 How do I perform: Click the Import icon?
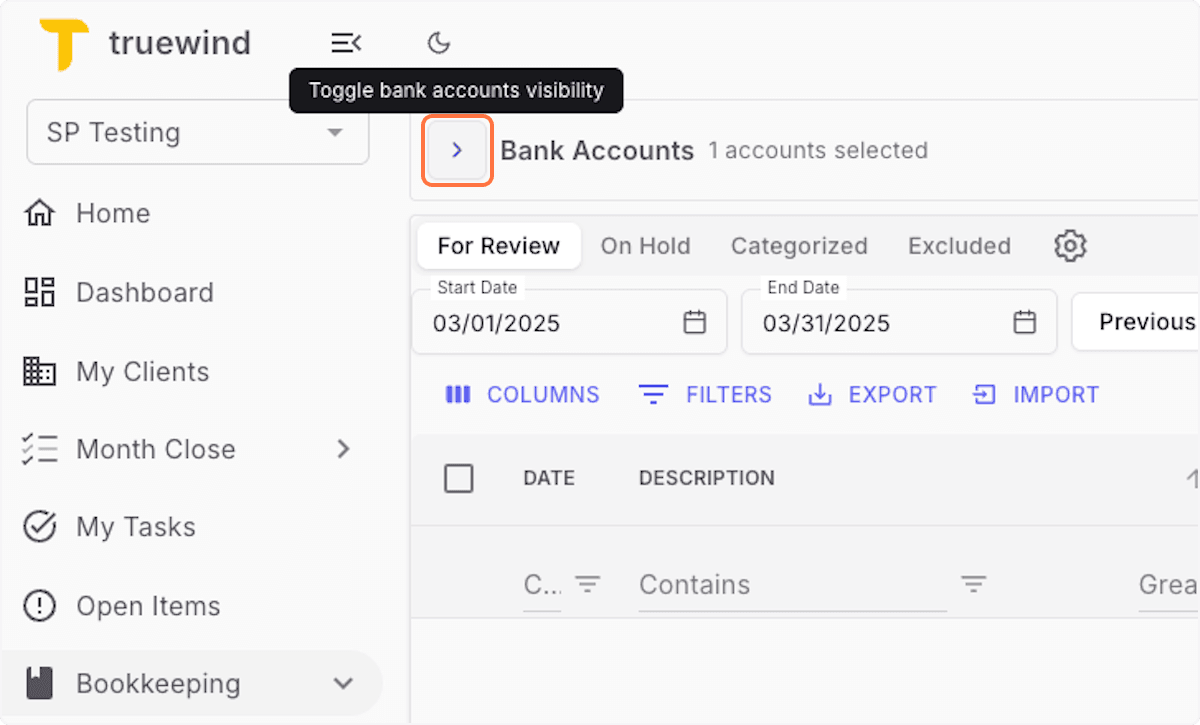pyautogui.click(x=982, y=394)
